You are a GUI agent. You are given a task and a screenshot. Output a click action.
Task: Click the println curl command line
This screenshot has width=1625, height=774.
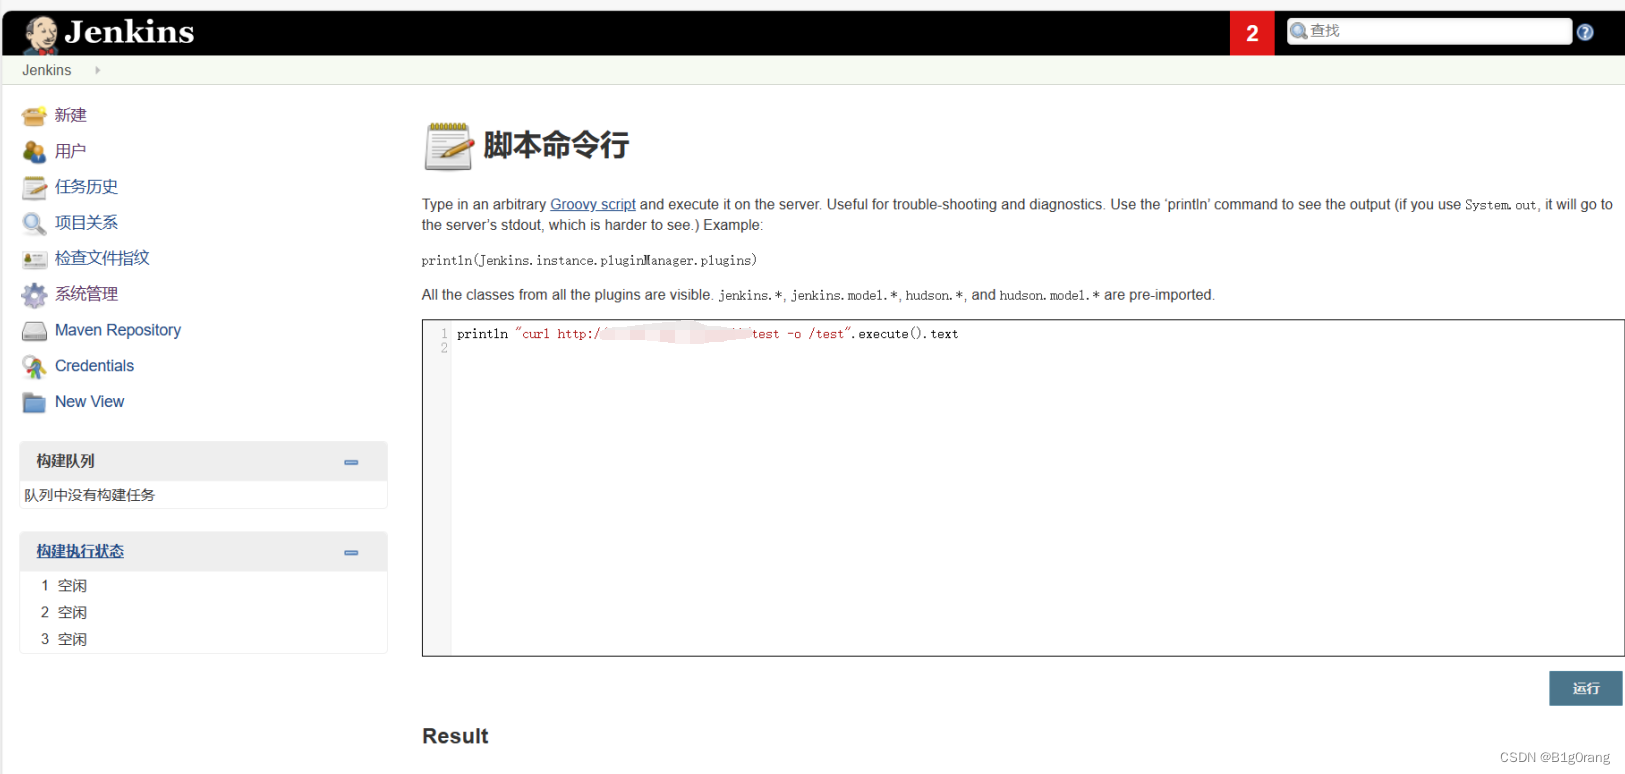tap(707, 334)
